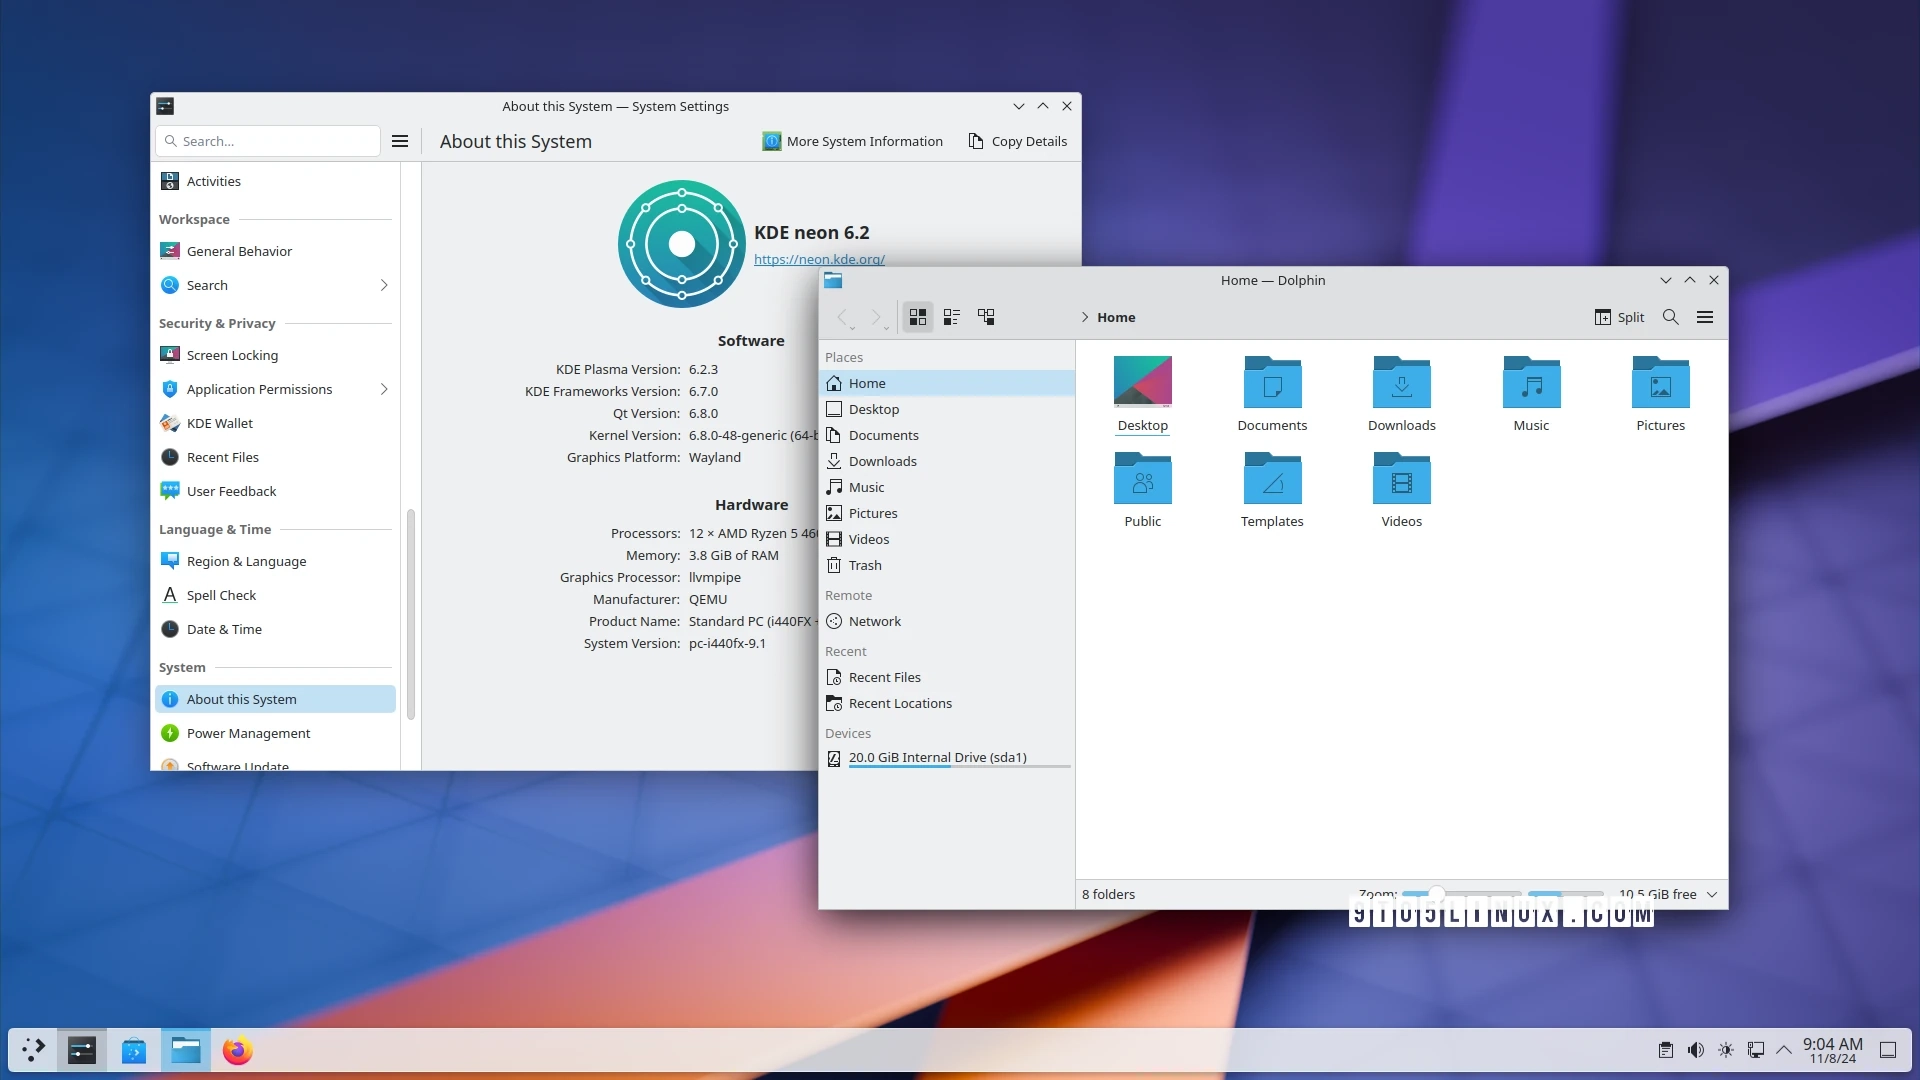
Task: Expand Application Permissions chevron
Action: [384, 389]
